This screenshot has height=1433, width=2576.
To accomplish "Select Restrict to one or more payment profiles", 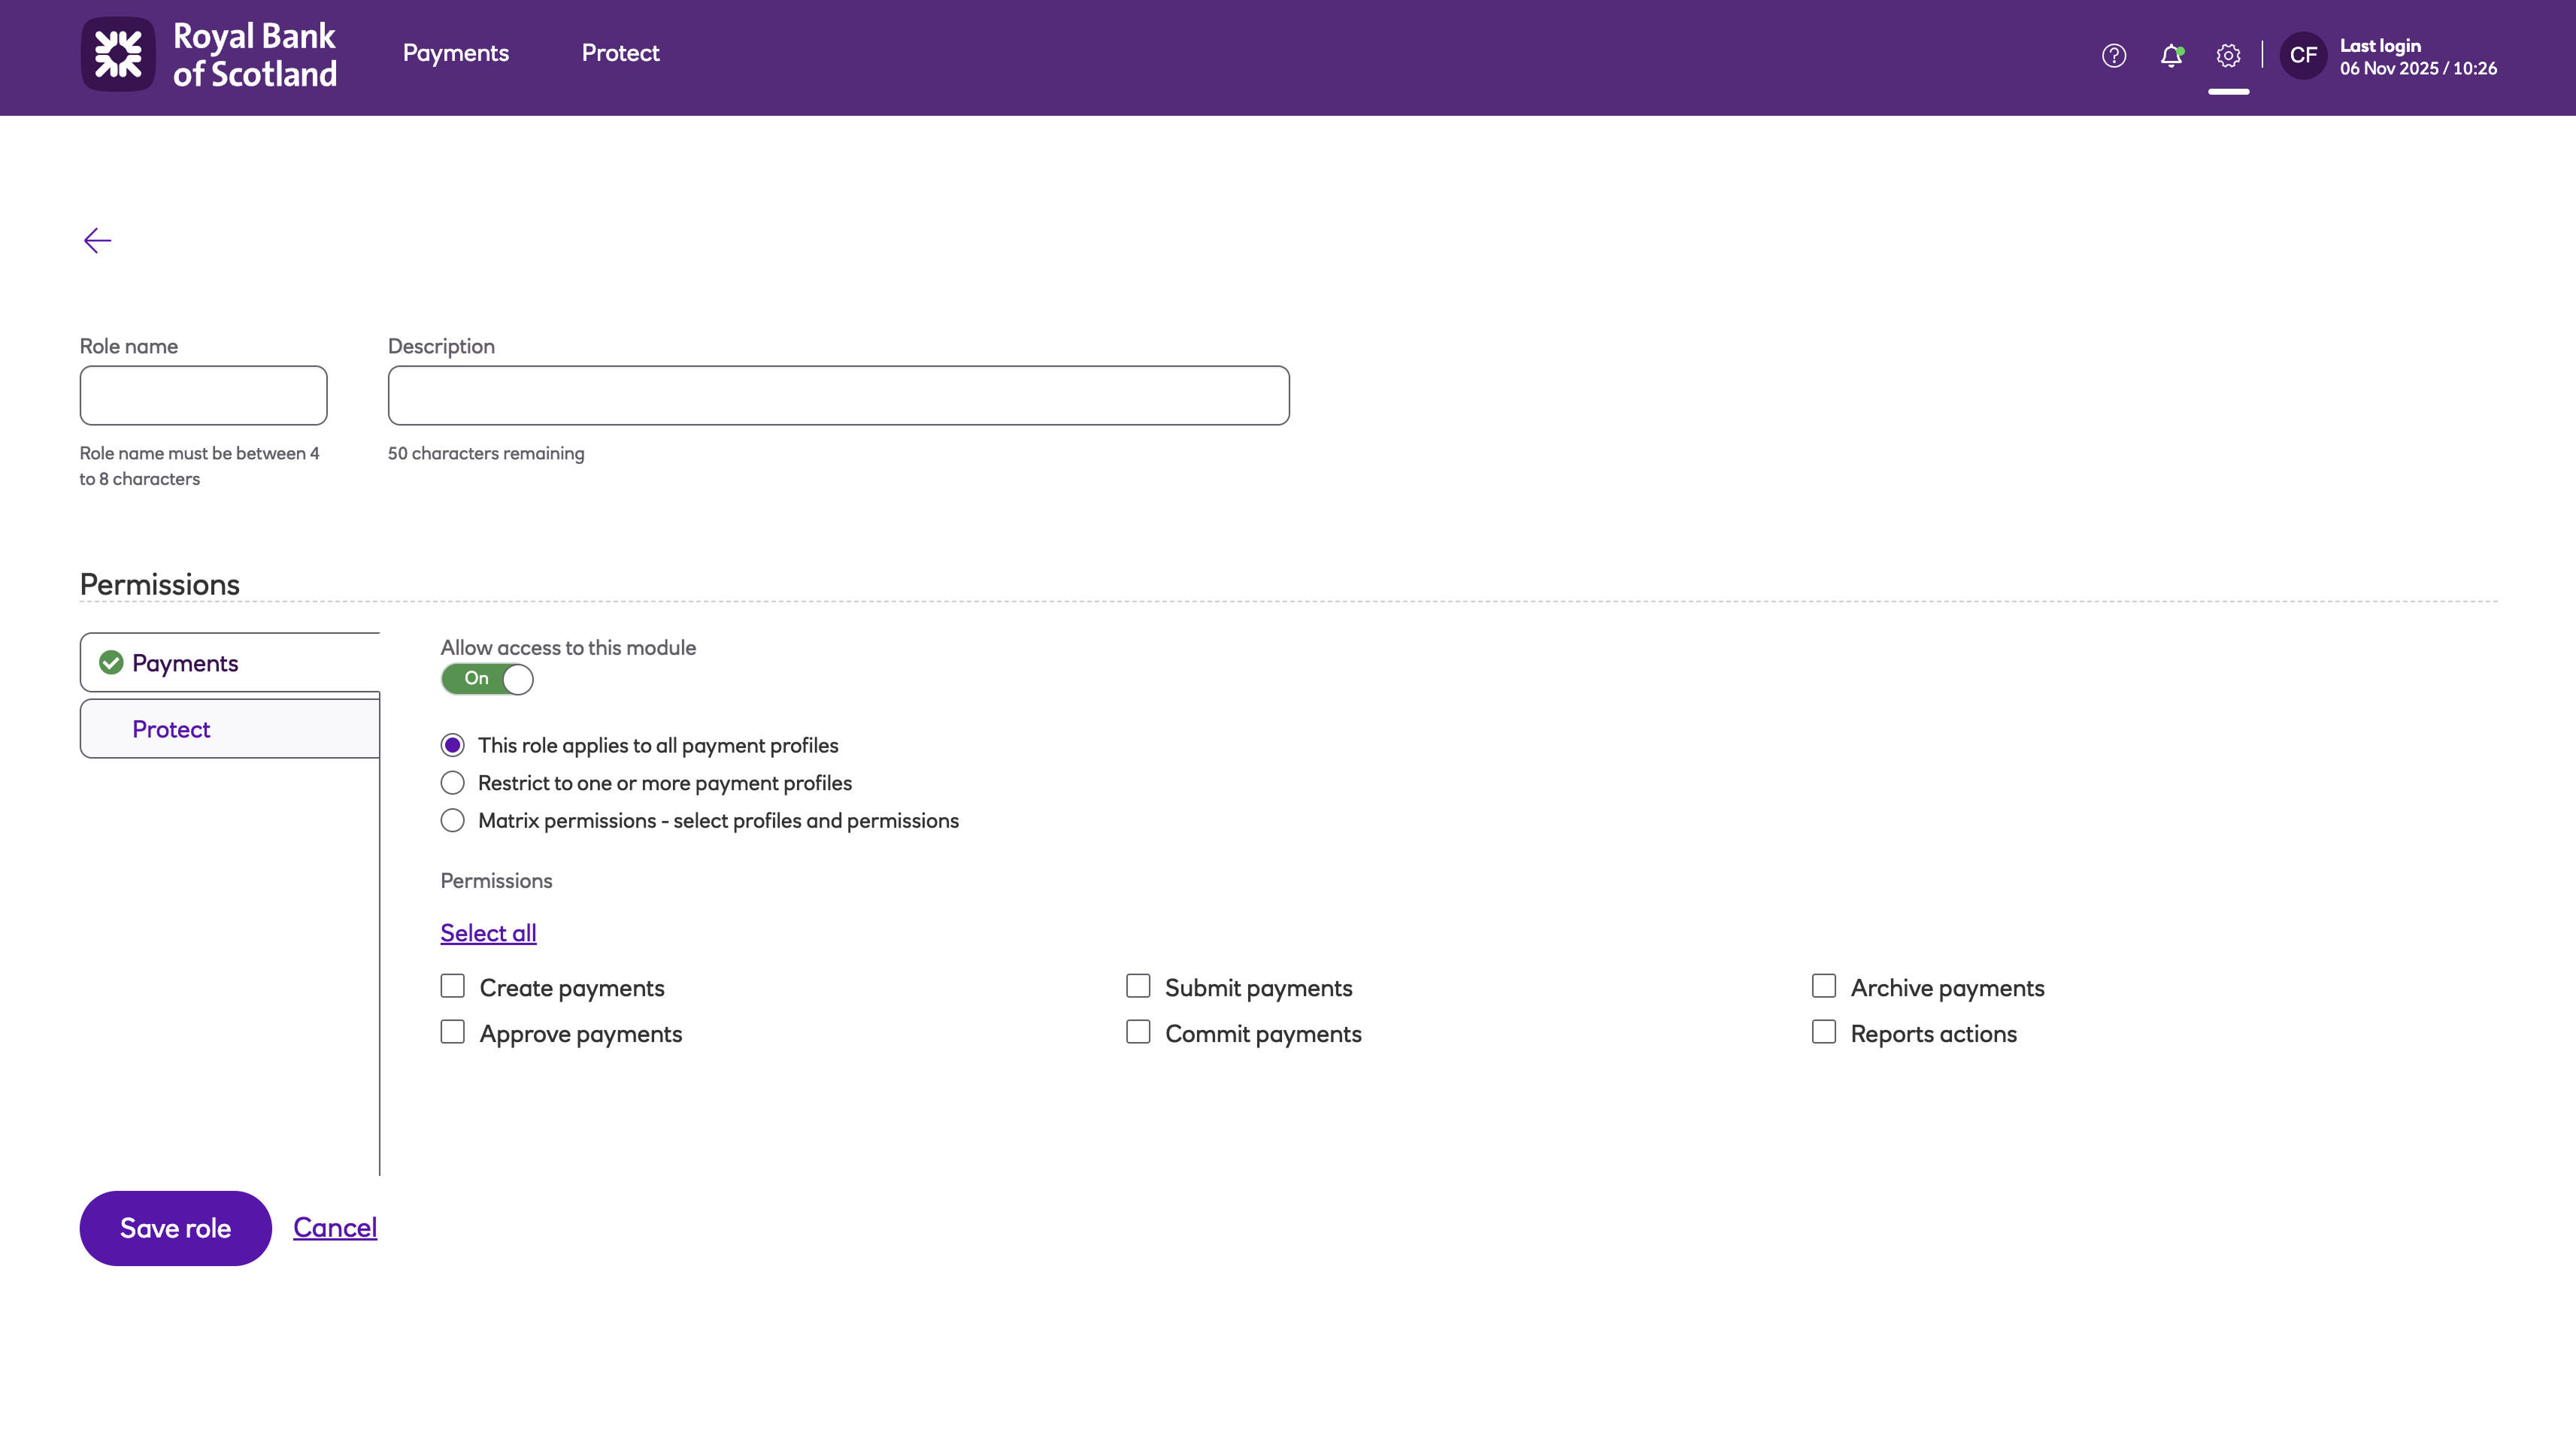I will pos(453,783).
